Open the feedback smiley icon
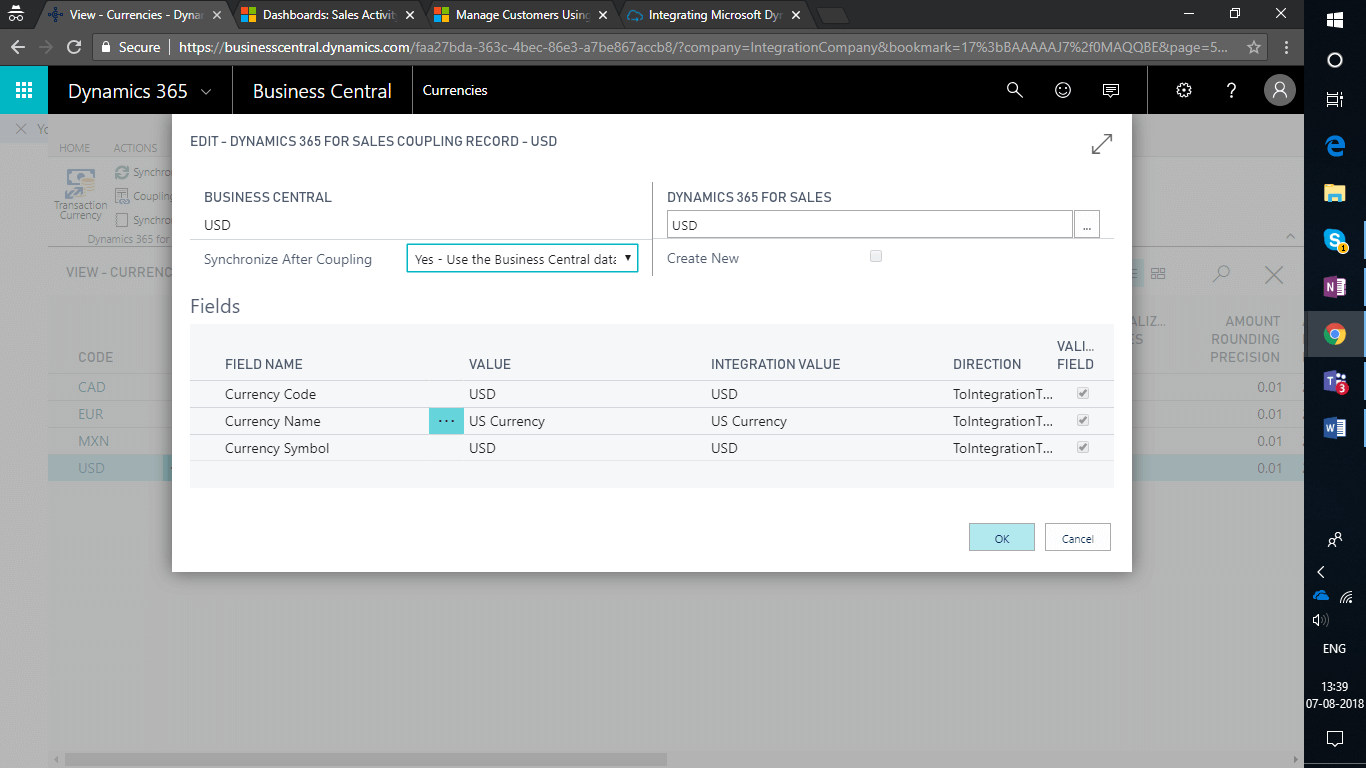Viewport: 1366px width, 768px height. coord(1063,90)
